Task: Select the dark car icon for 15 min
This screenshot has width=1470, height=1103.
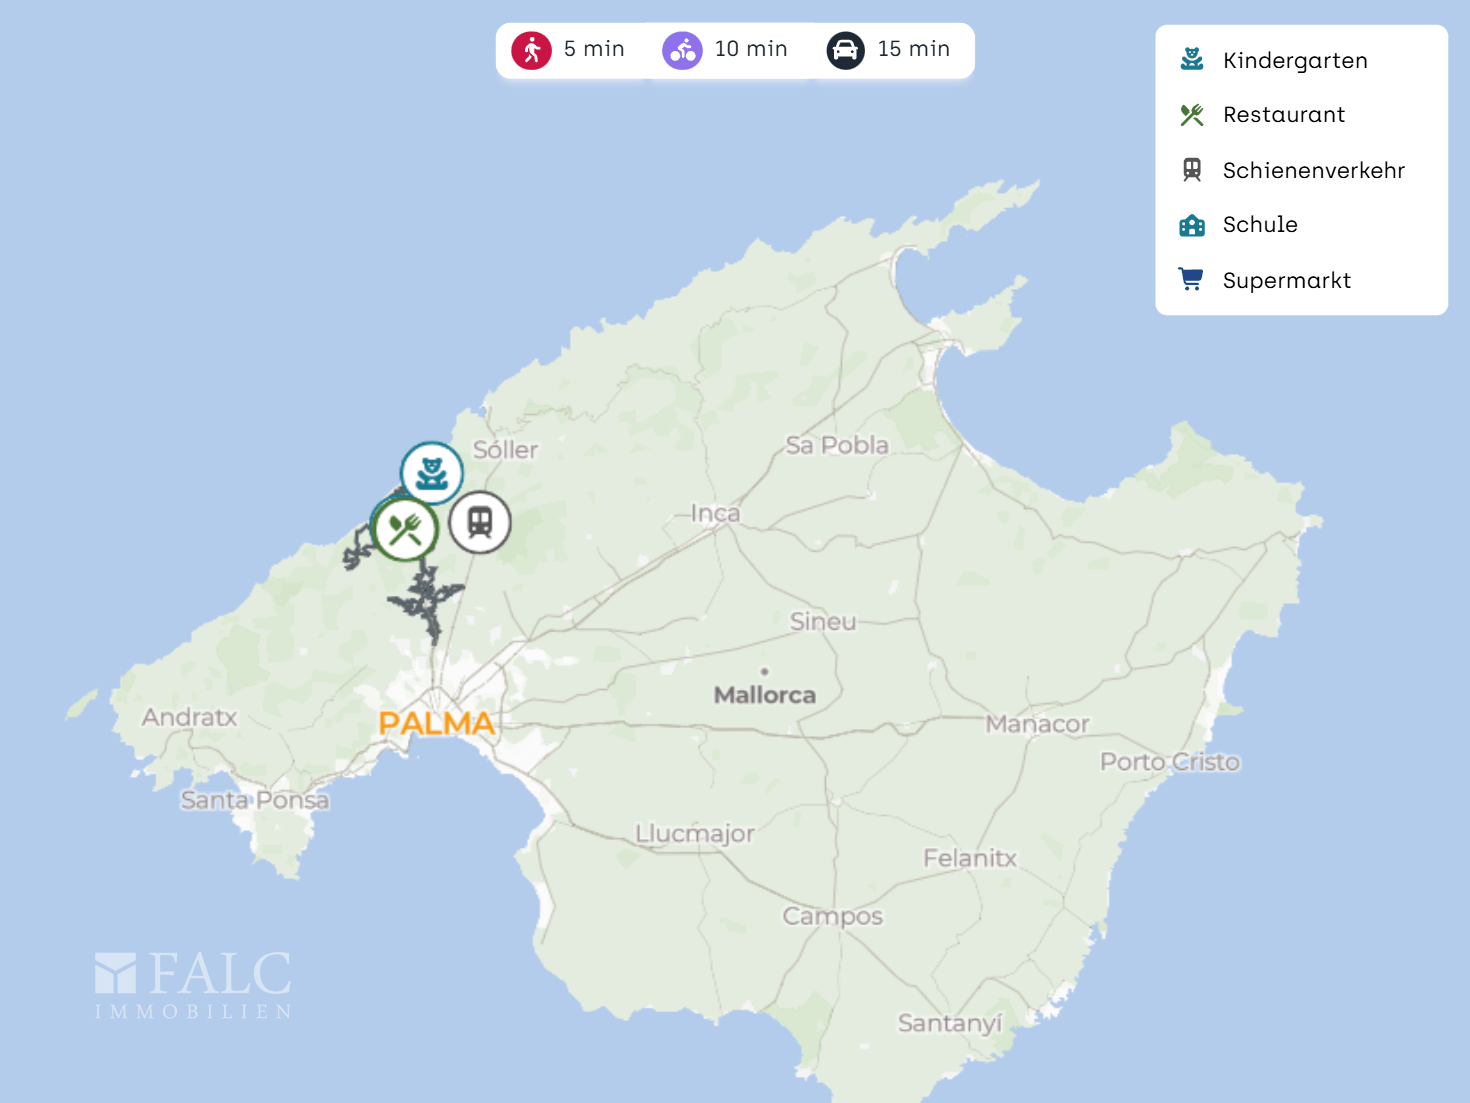Action: [x=845, y=50]
